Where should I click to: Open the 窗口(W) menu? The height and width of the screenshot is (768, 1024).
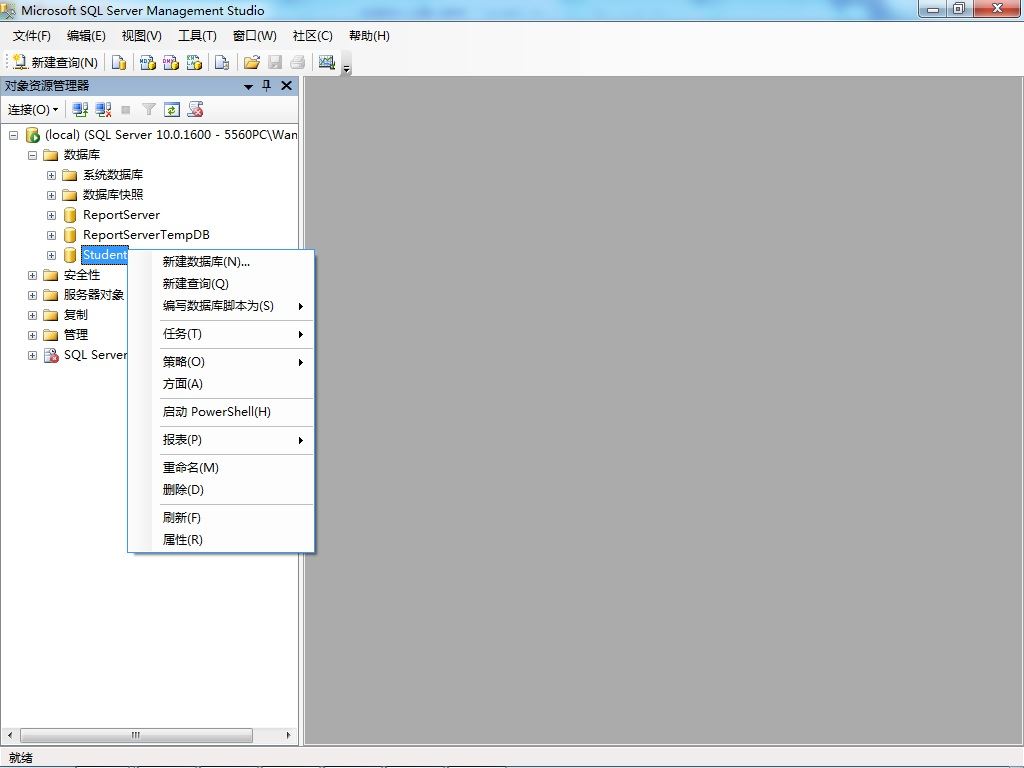pos(255,36)
